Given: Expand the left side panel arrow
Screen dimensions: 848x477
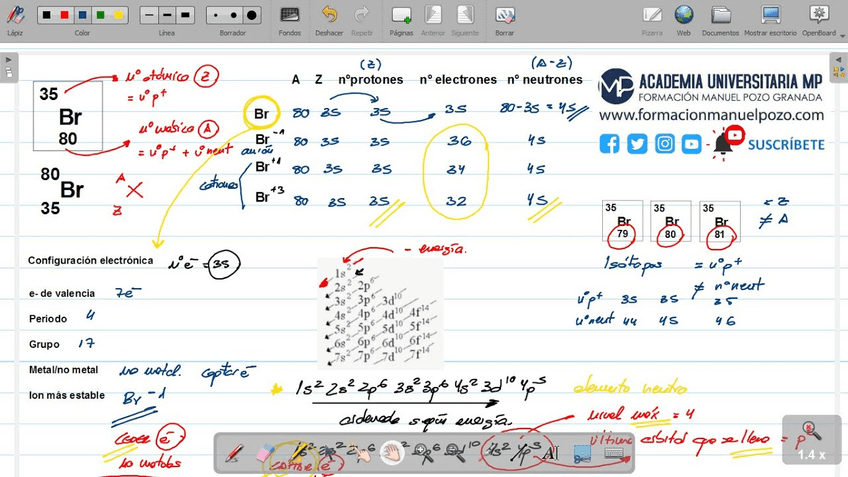Looking at the screenshot, I should coord(8,67).
